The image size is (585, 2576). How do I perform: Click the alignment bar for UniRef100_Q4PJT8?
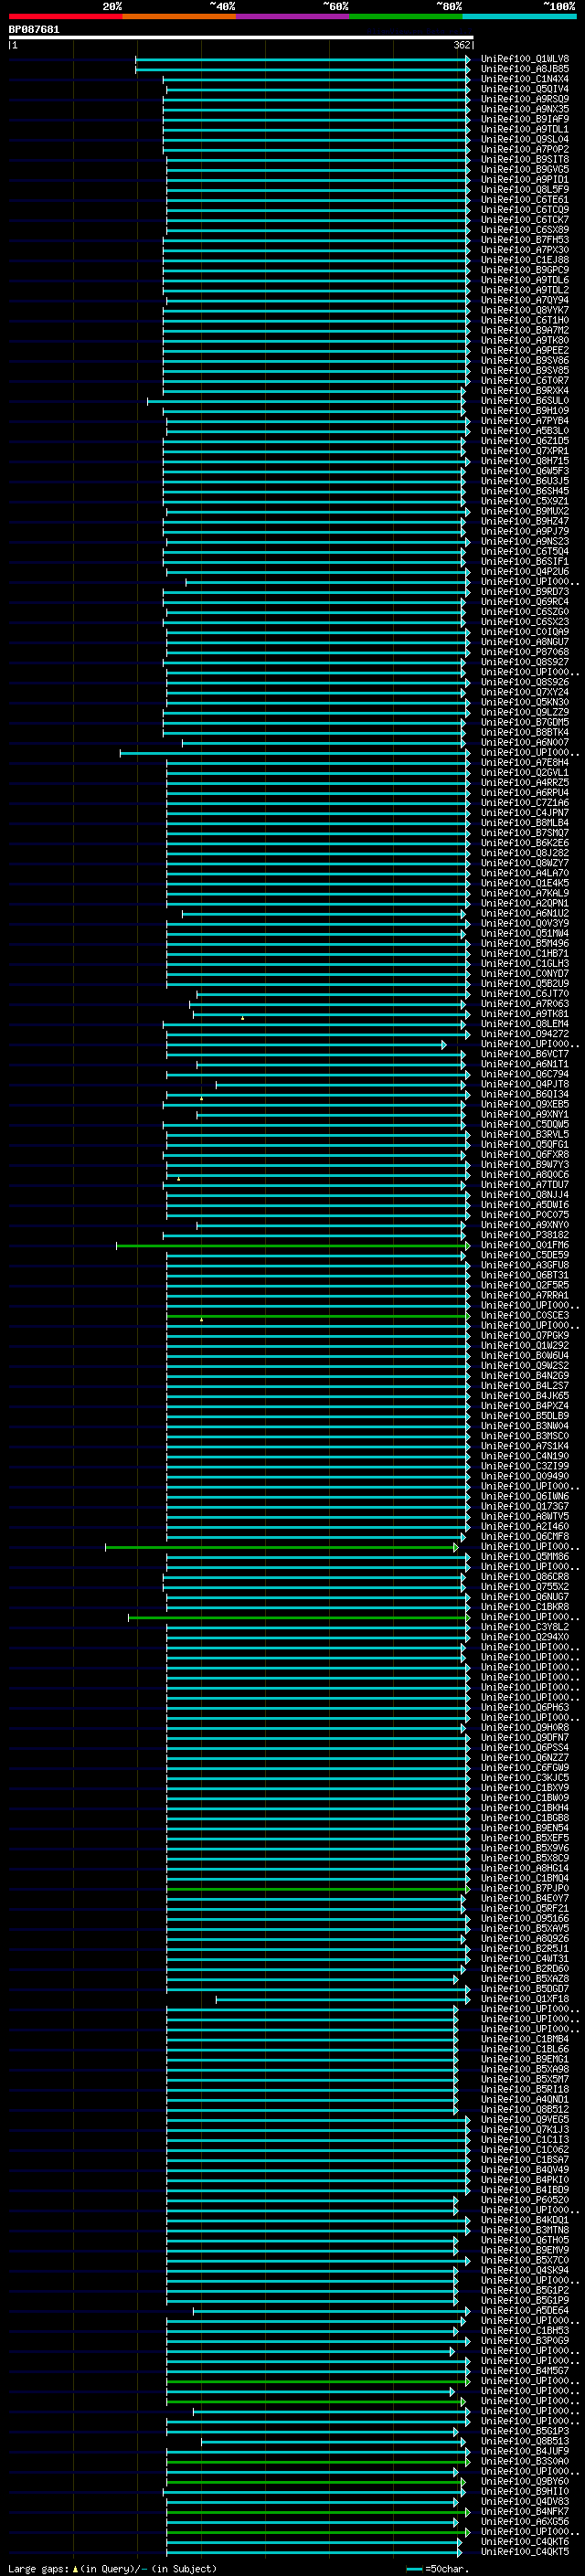pos(341,1084)
